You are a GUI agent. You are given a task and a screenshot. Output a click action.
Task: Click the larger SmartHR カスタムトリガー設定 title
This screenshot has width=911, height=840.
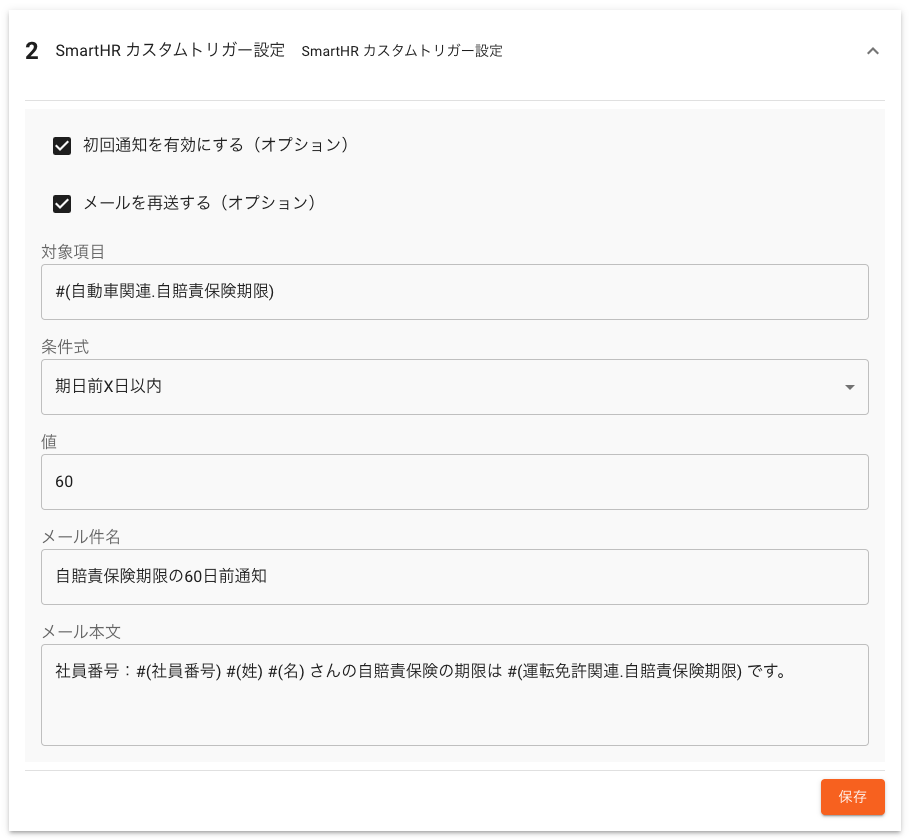pyautogui.click(x=170, y=51)
